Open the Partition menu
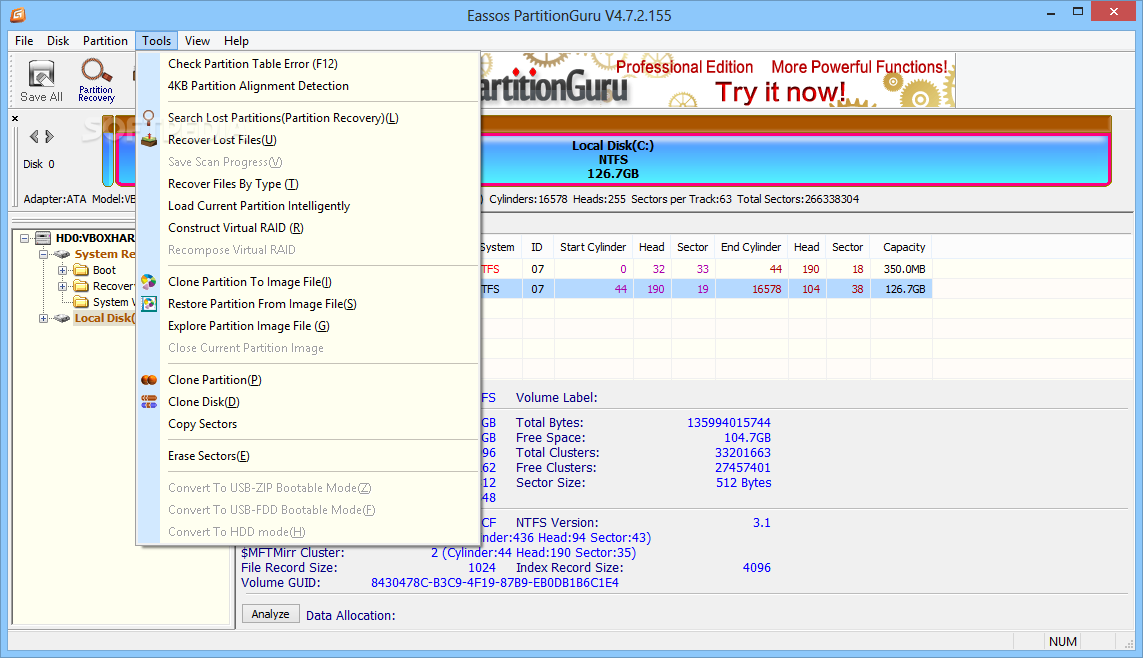The width and height of the screenshot is (1143, 658). point(105,41)
